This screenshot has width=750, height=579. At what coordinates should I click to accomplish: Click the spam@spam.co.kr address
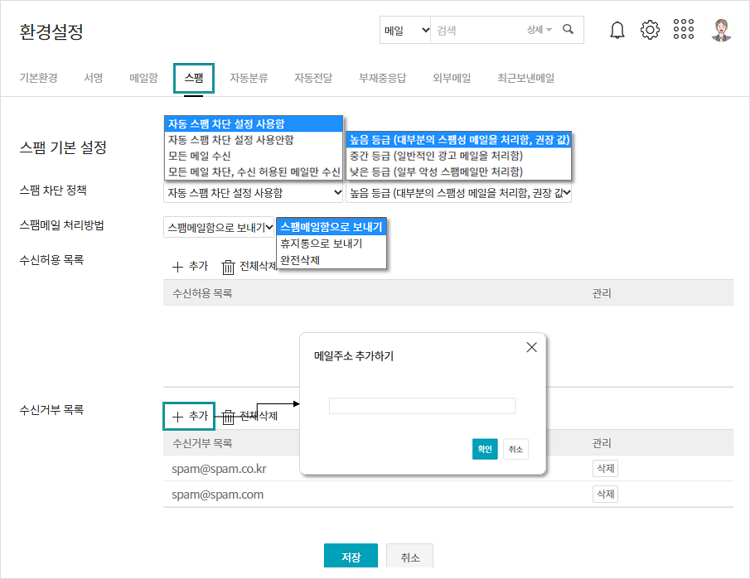click(219, 469)
